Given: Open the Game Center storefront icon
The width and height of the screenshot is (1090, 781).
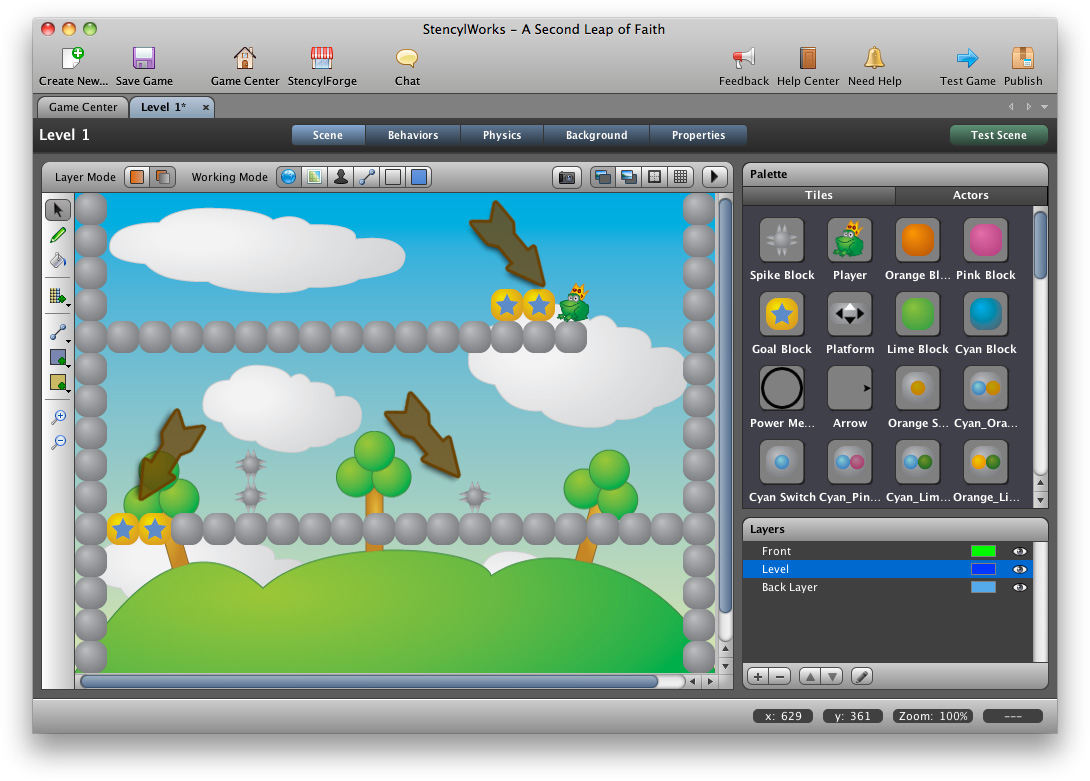Looking at the screenshot, I should [244, 60].
